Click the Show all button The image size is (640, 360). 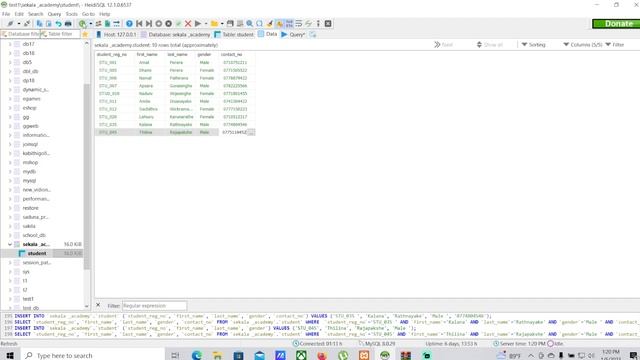coord(489,44)
